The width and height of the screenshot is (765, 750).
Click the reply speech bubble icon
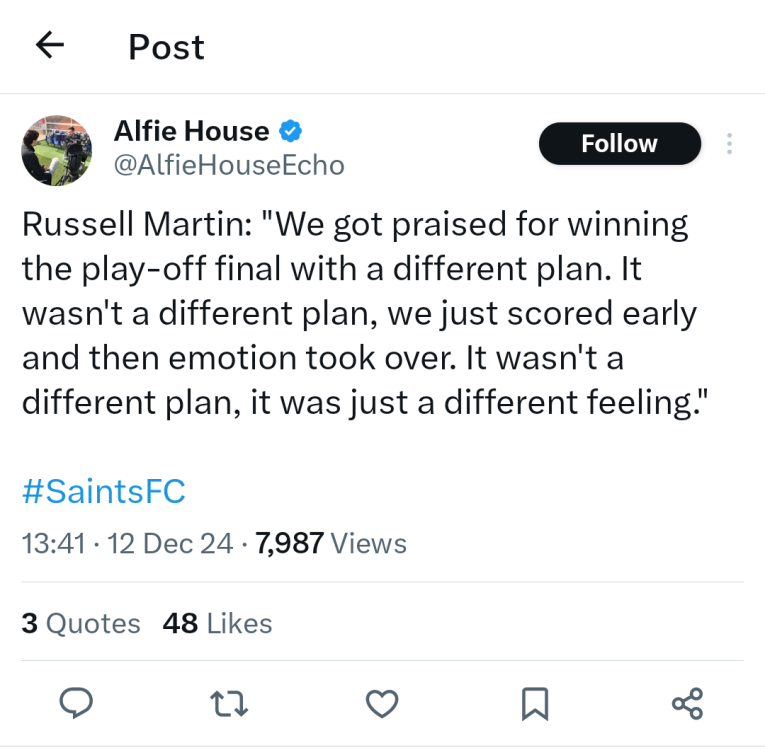[77, 704]
